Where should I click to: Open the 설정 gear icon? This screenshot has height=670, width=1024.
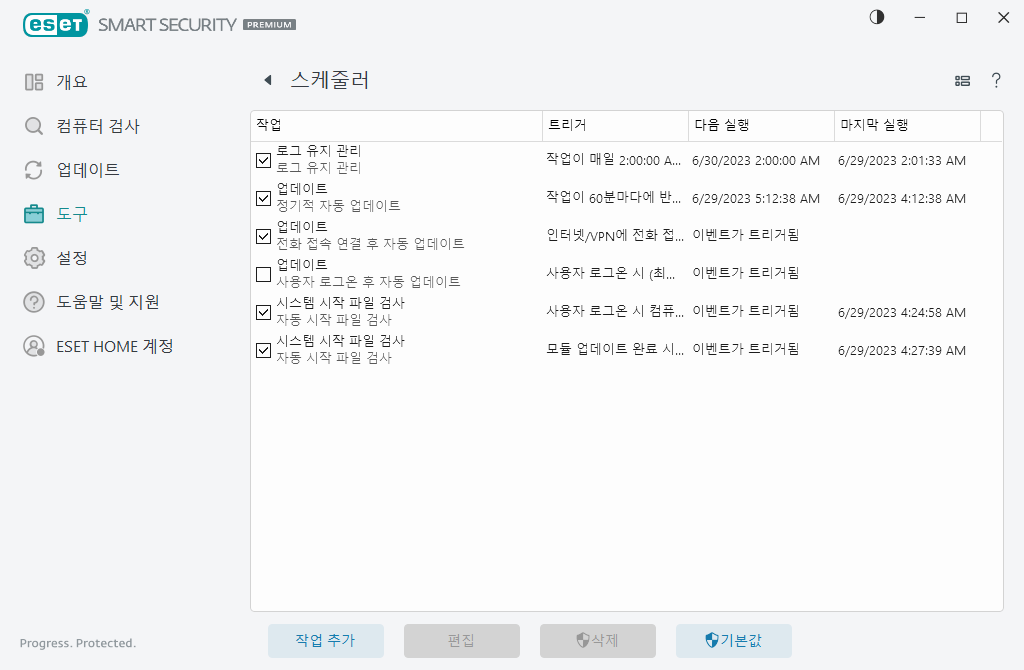(35, 257)
